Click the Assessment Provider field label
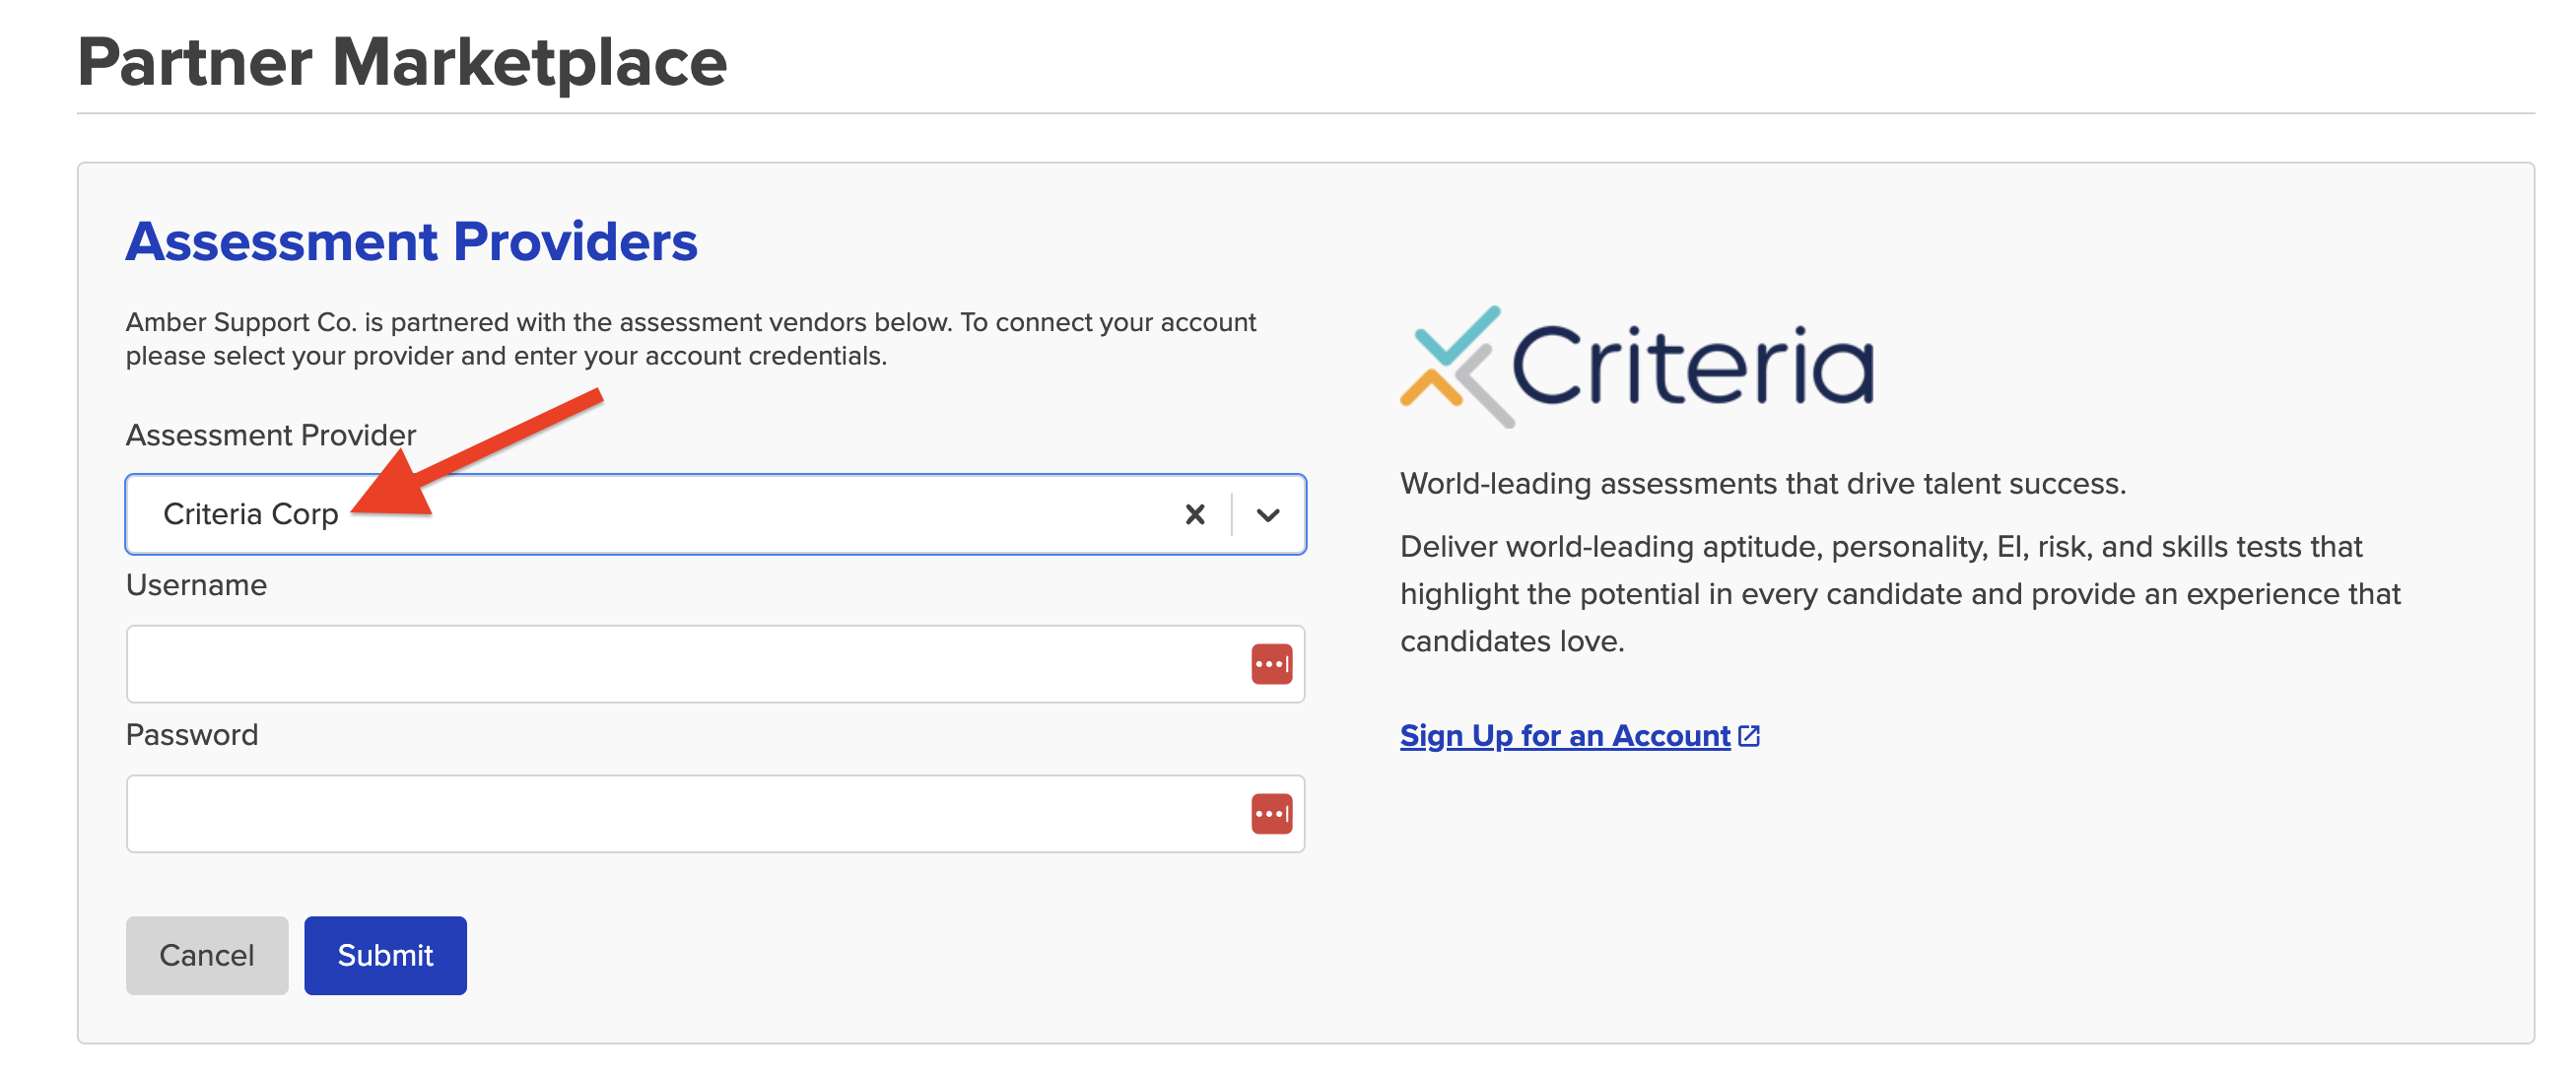This screenshot has height=1076, width=2576. tap(270, 435)
